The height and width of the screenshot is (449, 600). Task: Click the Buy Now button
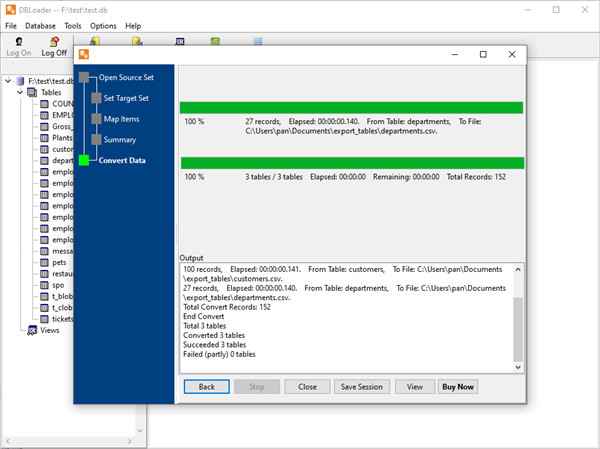tap(458, 386)
